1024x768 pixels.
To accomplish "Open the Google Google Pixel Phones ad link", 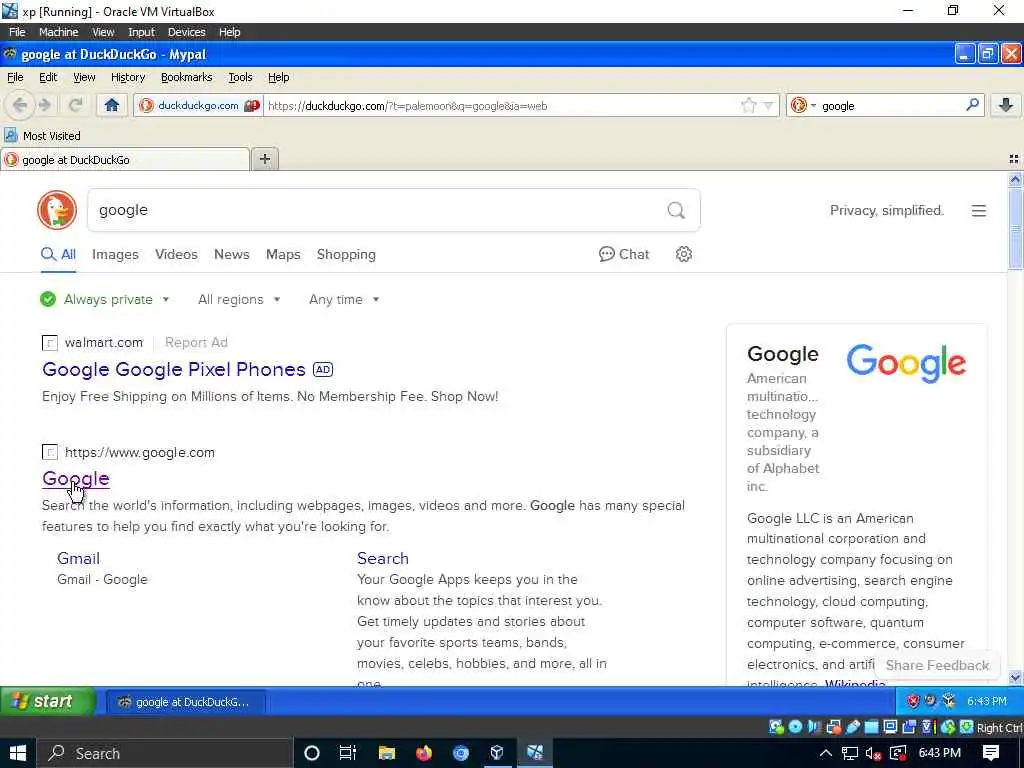I will pyautogui.click(x=174, y=370).
